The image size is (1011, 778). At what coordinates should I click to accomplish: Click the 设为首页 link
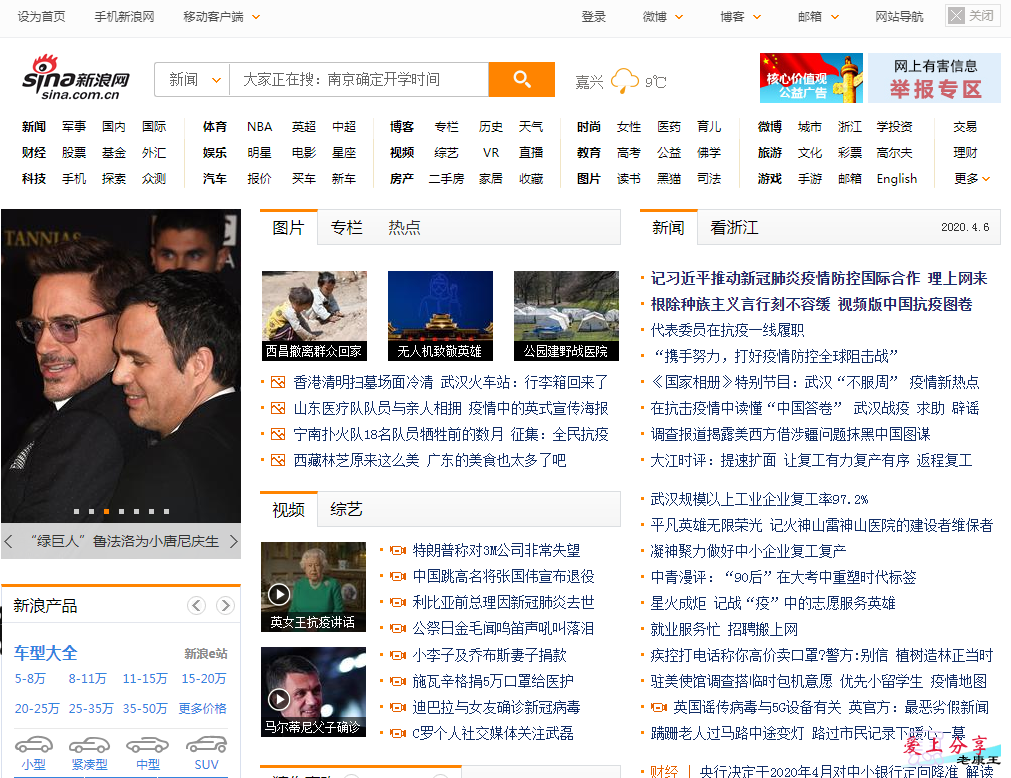41,17
